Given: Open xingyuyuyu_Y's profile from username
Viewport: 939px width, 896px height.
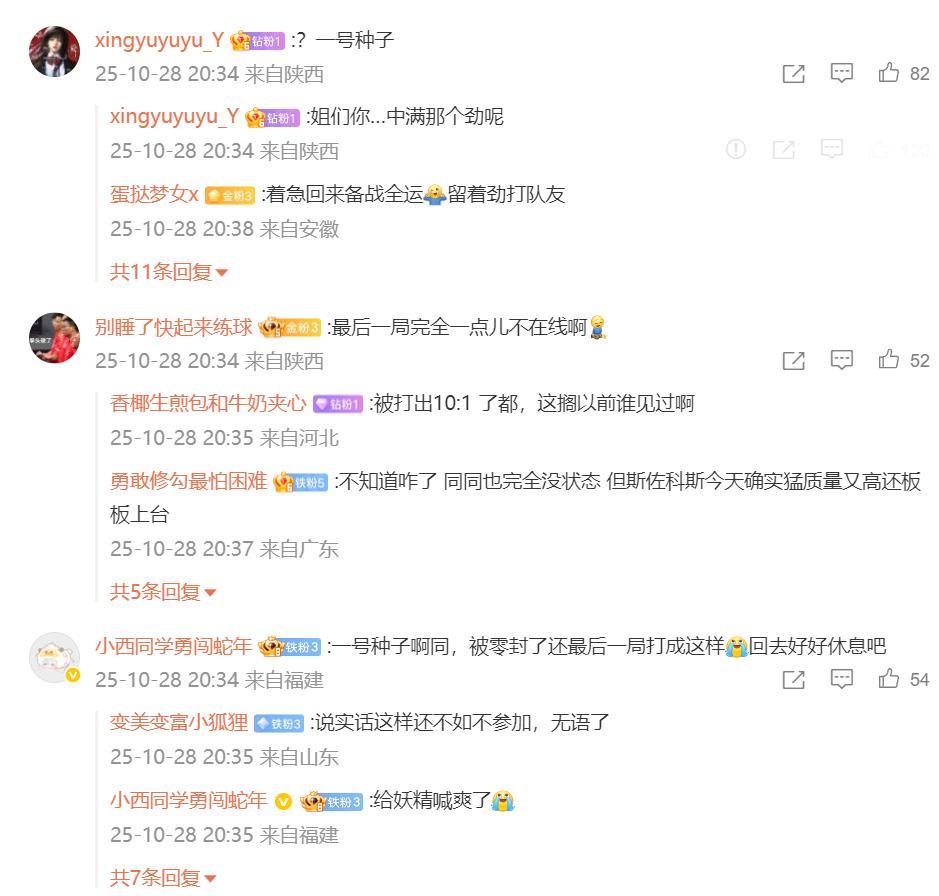Looking at the screenshot, I should click(x=159, y=40).
